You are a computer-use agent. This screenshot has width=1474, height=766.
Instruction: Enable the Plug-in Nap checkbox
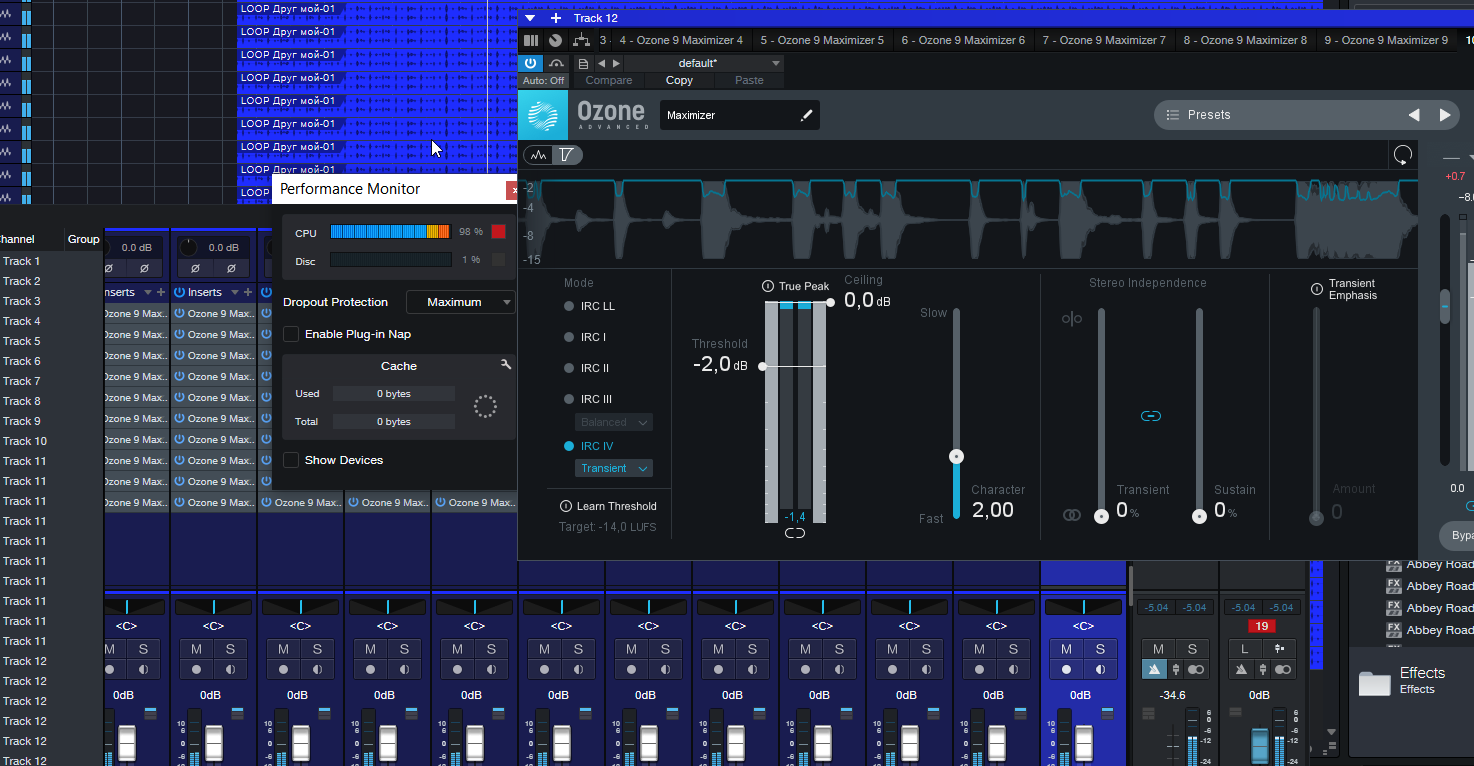tap(291, 334)
